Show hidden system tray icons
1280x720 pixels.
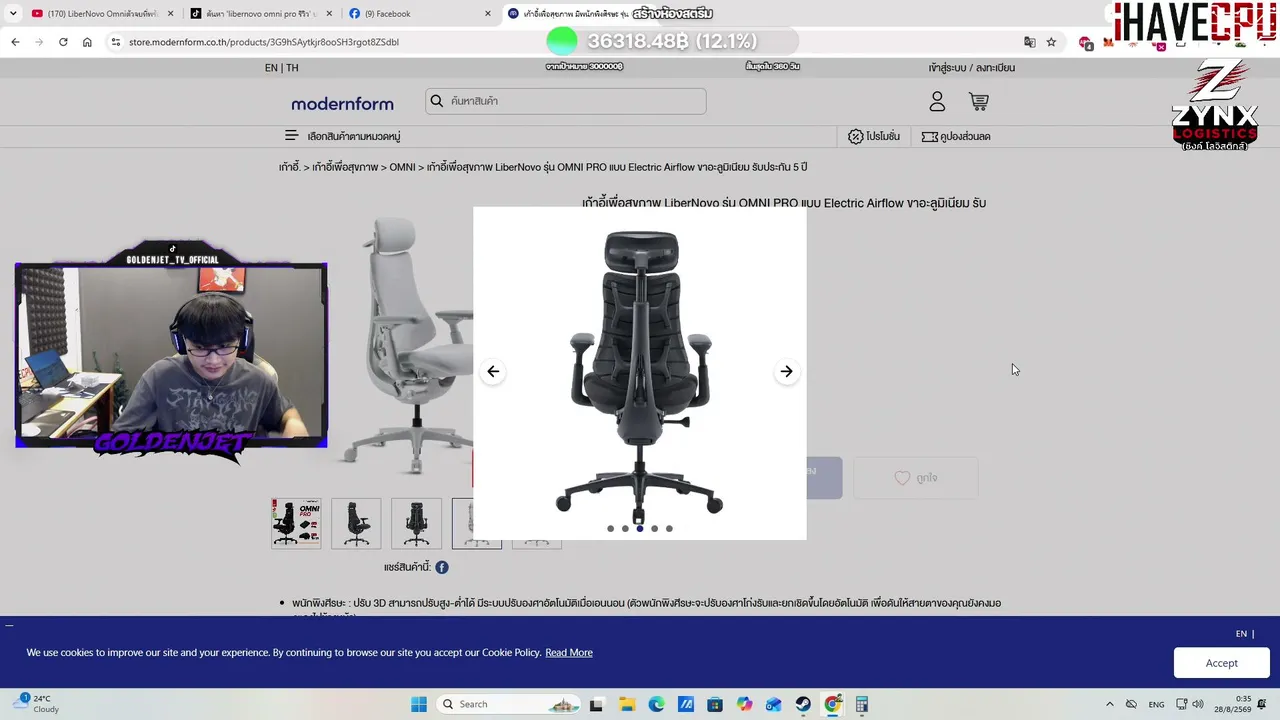1109,704
